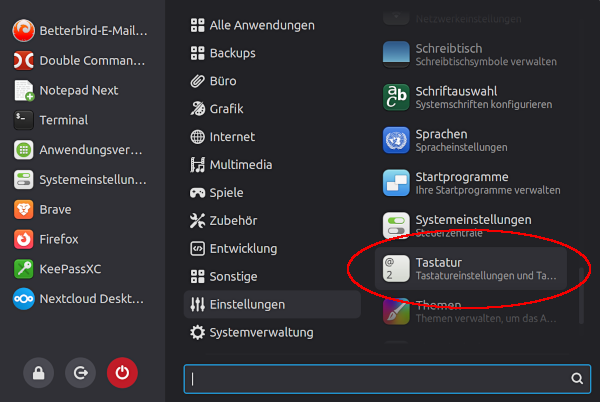Open Tastatur keyboard settings
The image size is (600, 402).
(x=471, y=269)
